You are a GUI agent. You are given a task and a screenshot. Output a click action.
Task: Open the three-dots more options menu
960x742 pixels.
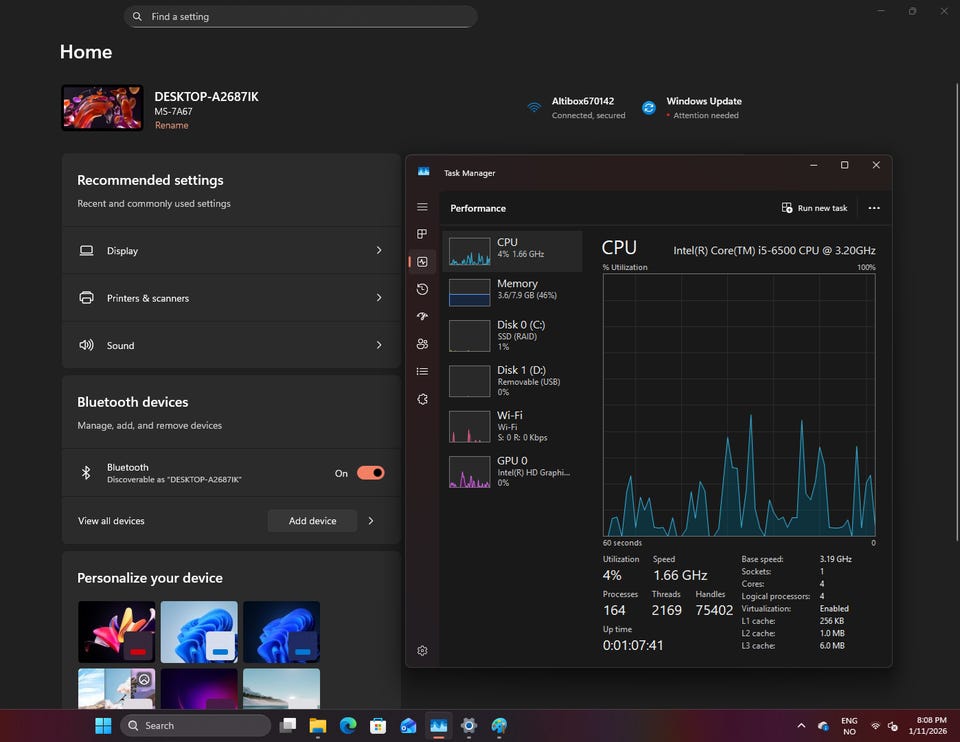(x=874, y=208)
